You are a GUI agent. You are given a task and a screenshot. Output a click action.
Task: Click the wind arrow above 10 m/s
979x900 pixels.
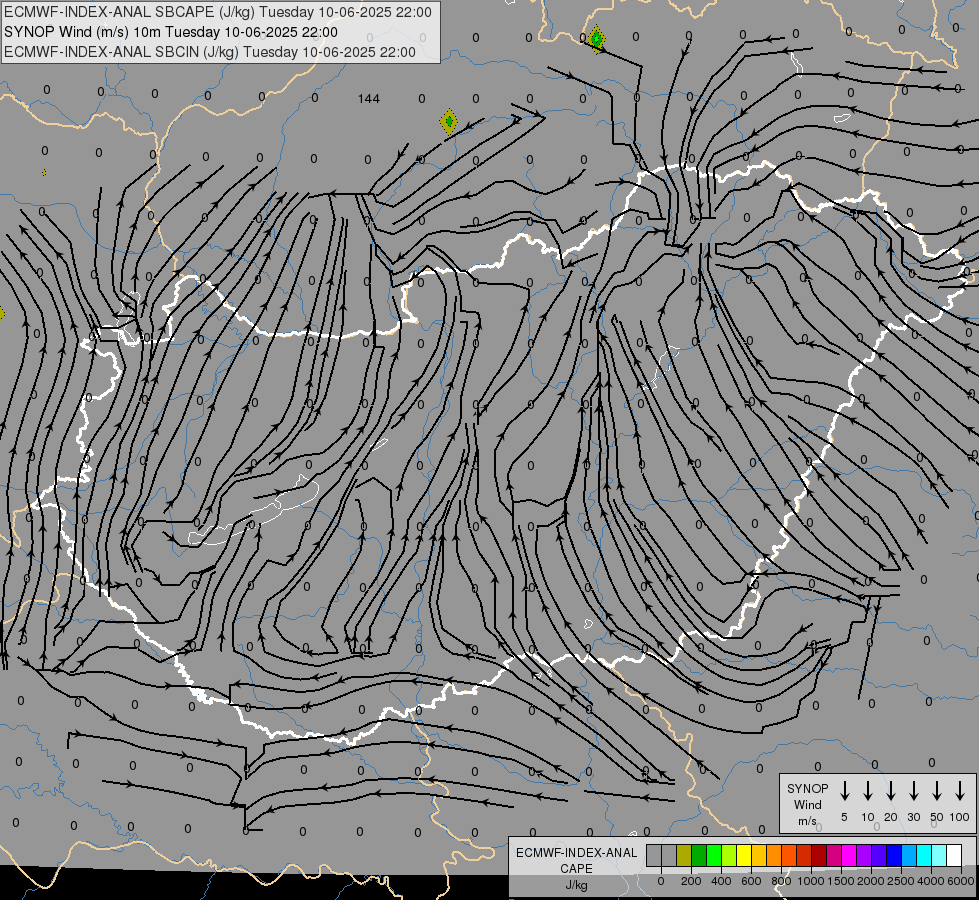(x=868, y=790)
